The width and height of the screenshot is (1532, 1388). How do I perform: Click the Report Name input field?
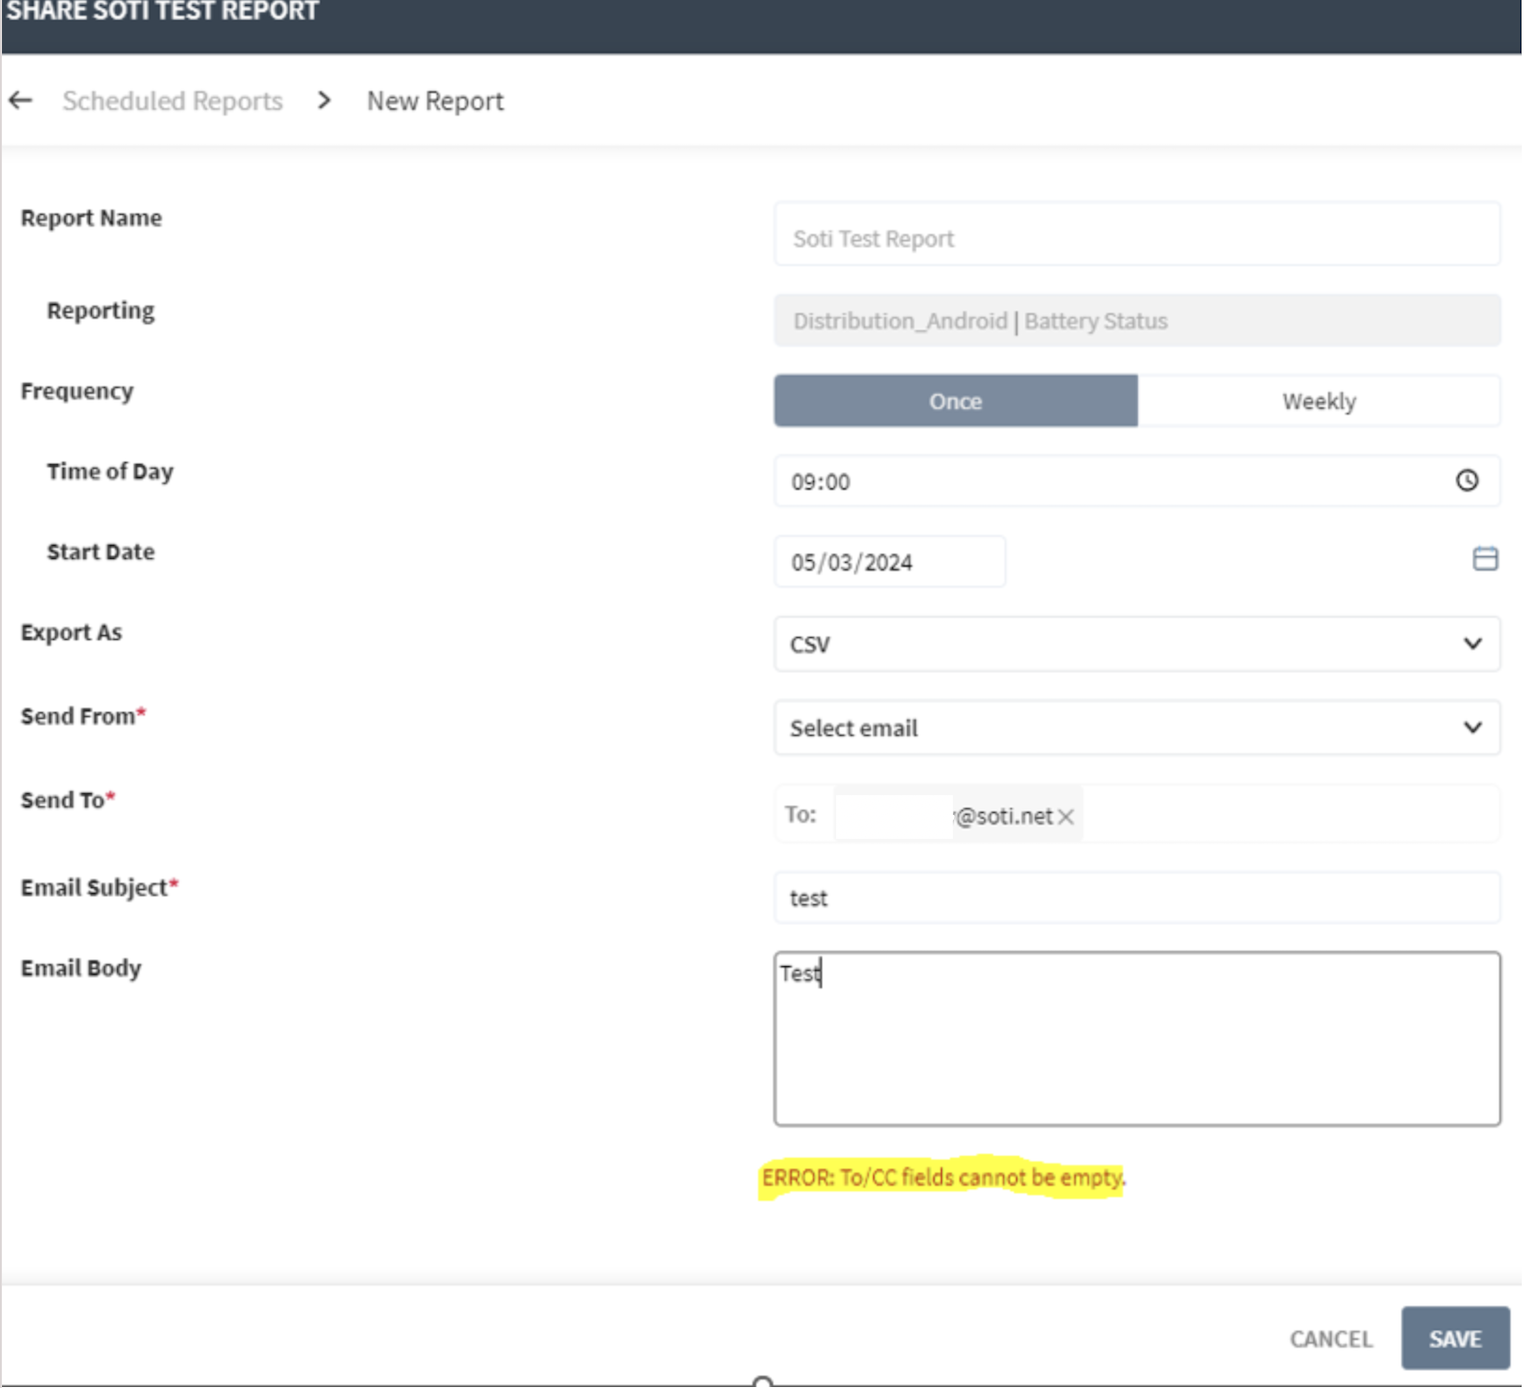click(x=1136, y=238)
